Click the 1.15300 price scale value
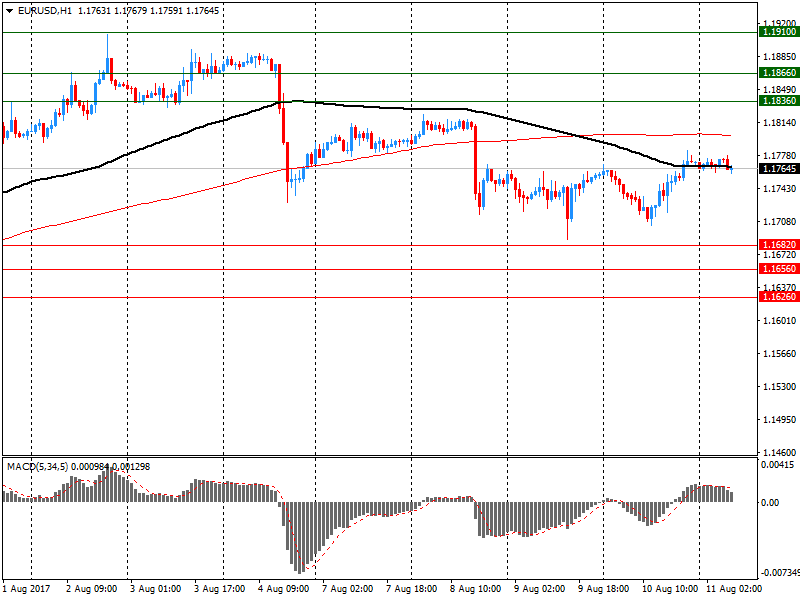The image size is (800, 600). [779, 387]
